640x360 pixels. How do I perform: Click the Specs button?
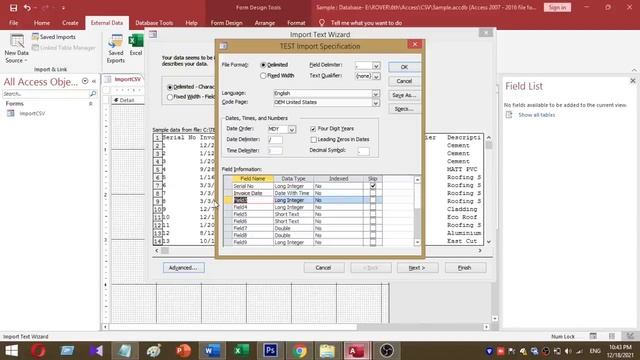[x=404, y=109]
